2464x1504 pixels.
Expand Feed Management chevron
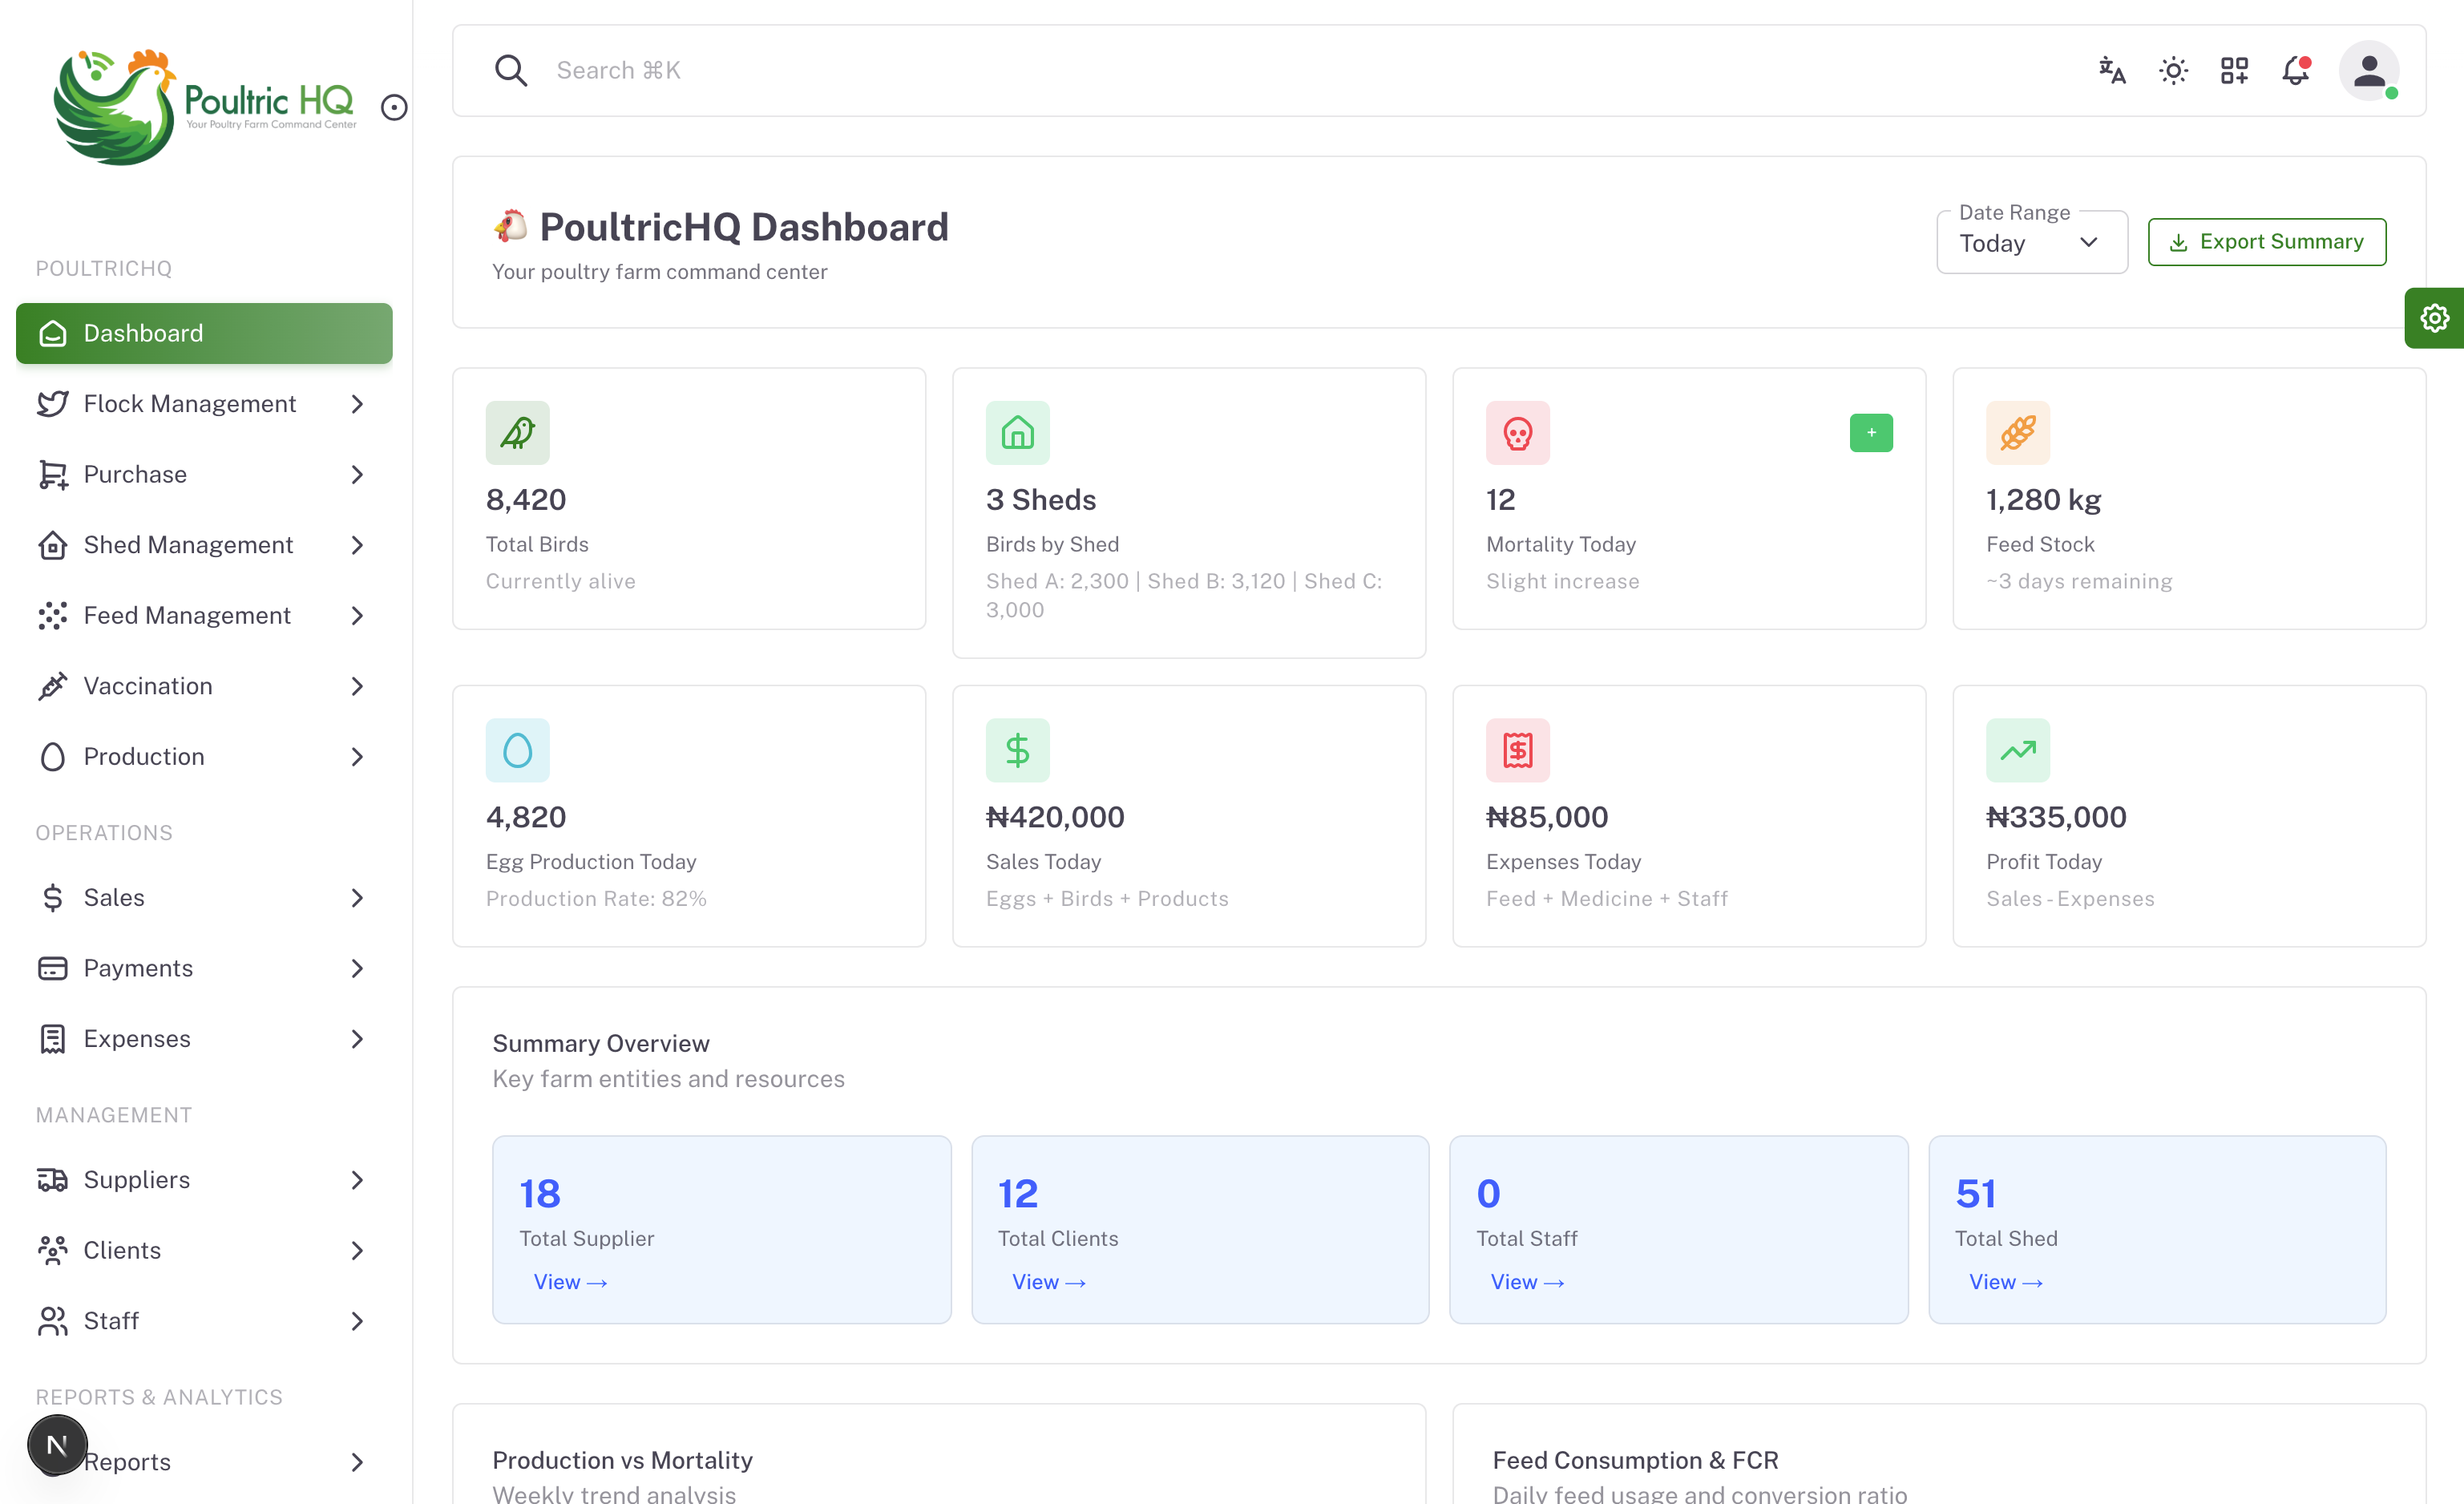357,615
